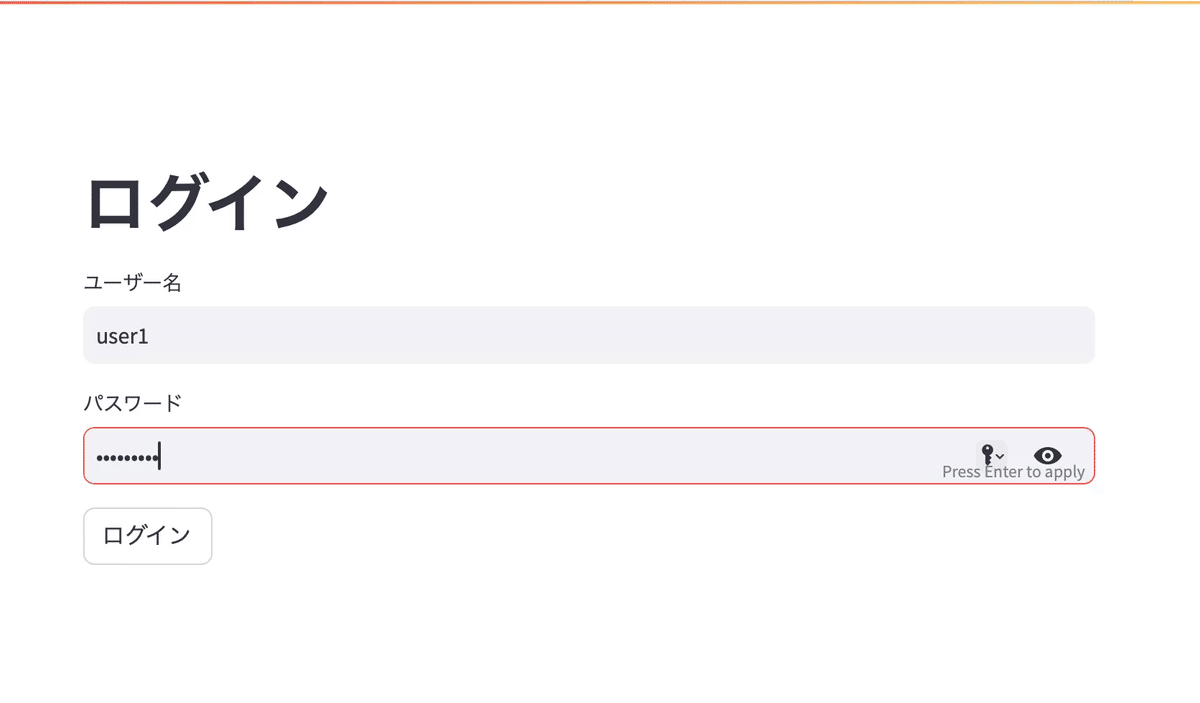Click the gradient progress bar at top
Image resolution: width=1200 pixels, height=703 pixels.
(600, 3)
